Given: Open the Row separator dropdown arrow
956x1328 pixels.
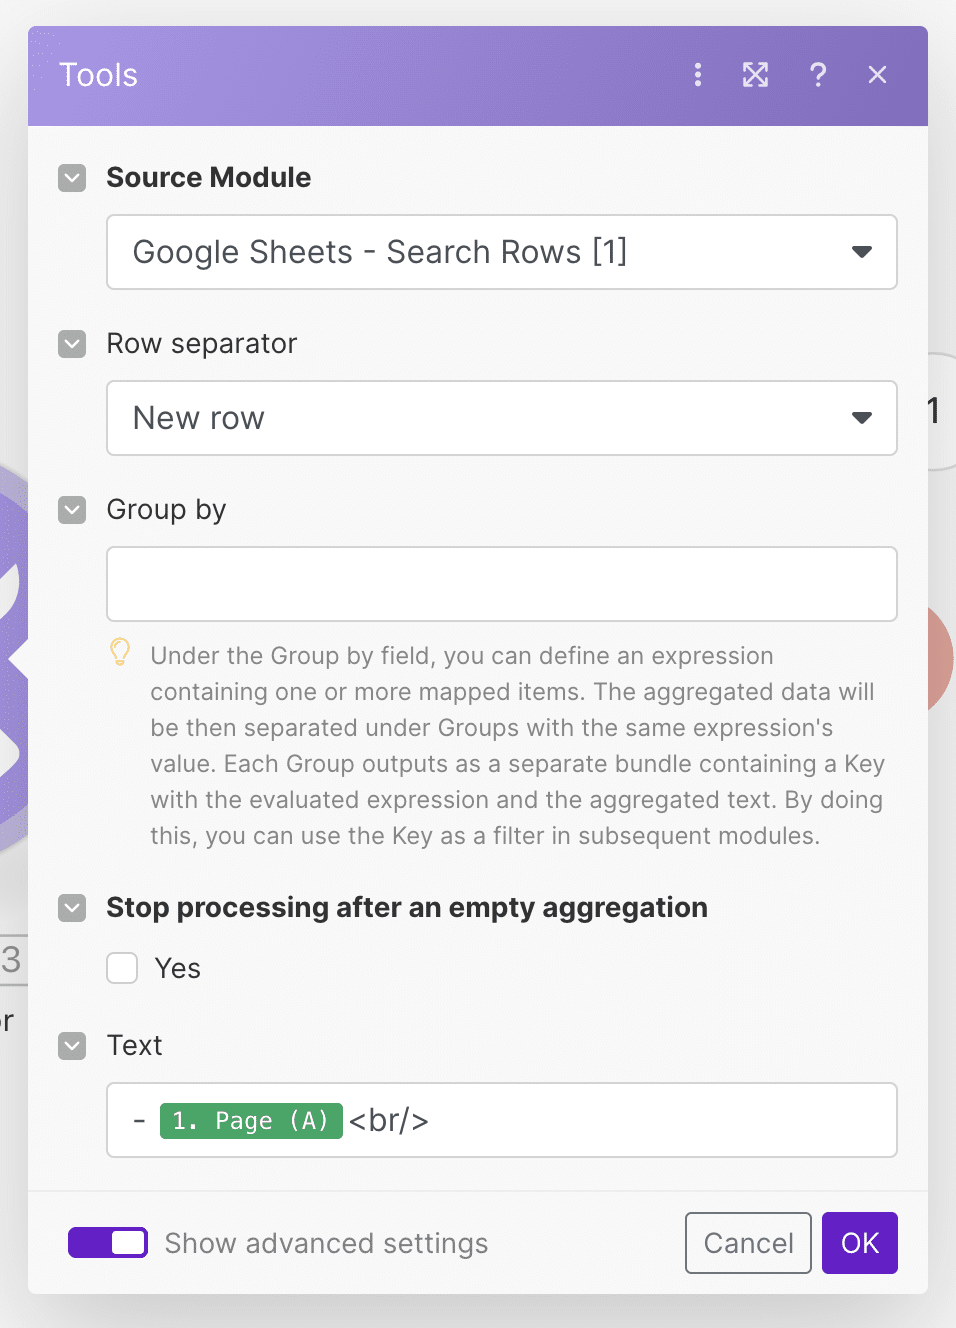Looking at the screenshot, I should 861,418.
